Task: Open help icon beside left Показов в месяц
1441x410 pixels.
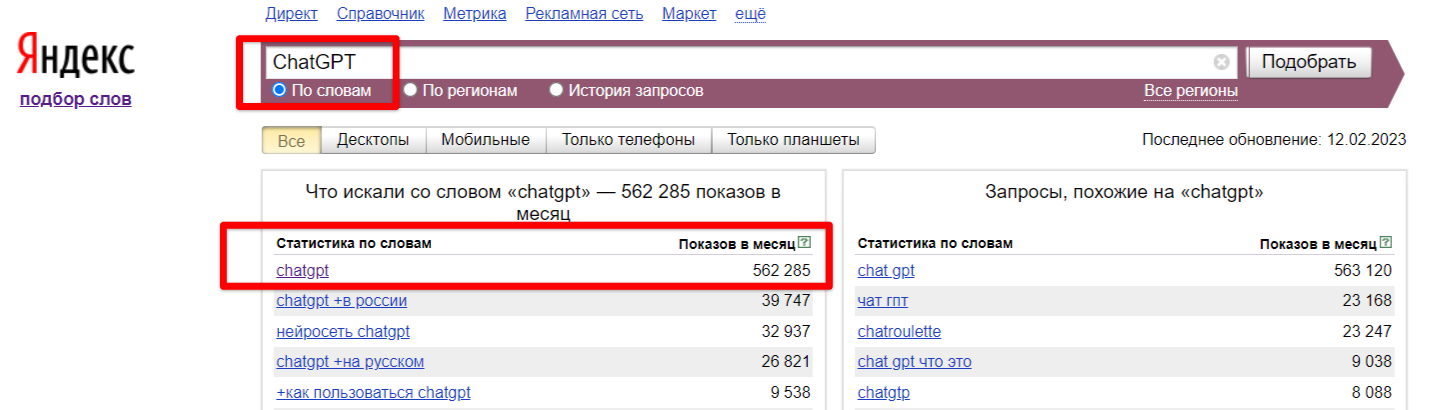Action: (x=804, y=243)
